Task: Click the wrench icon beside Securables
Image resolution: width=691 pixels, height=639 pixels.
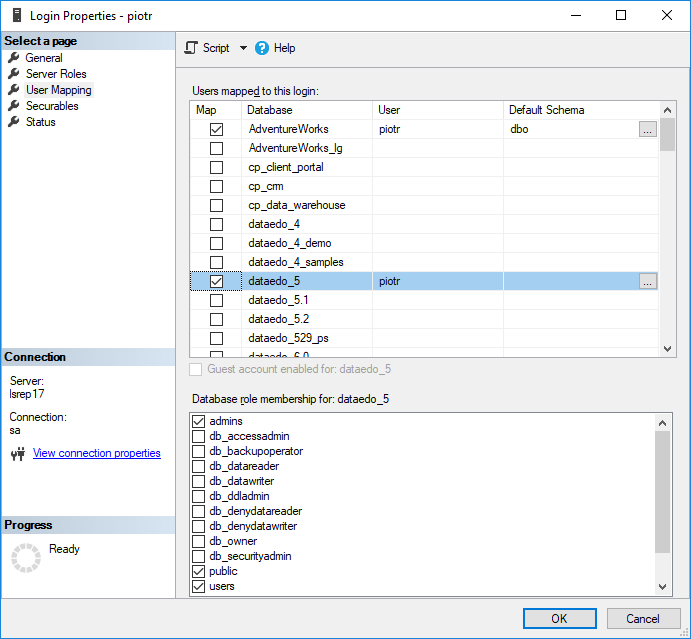Action: pos(14,106)
